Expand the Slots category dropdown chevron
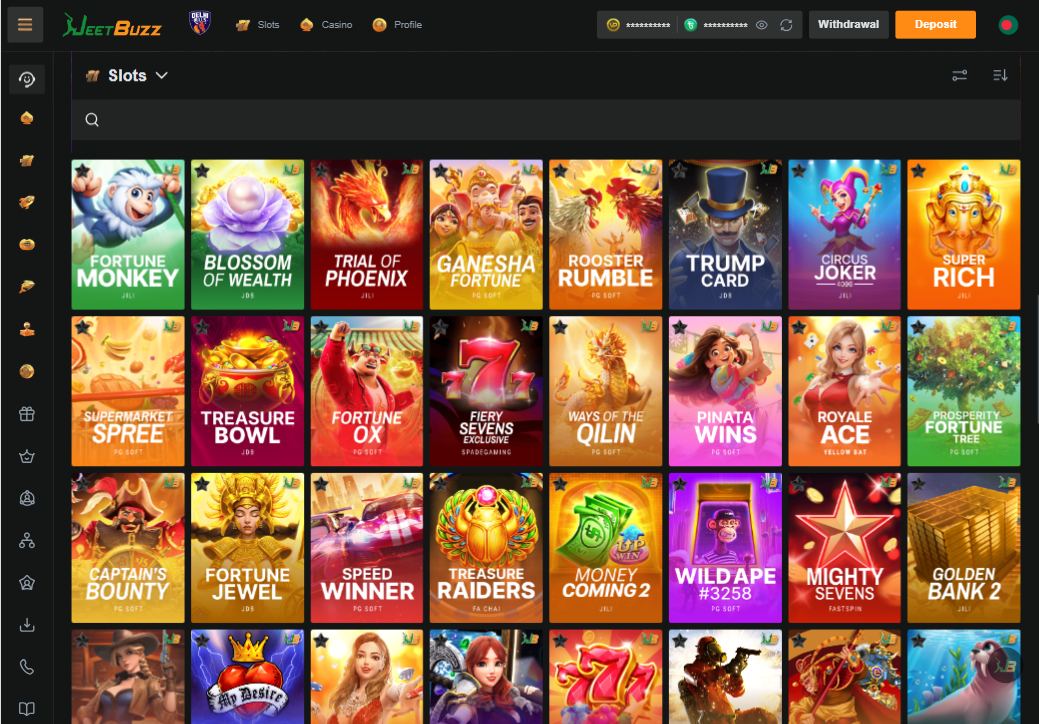 click(161, 75)
